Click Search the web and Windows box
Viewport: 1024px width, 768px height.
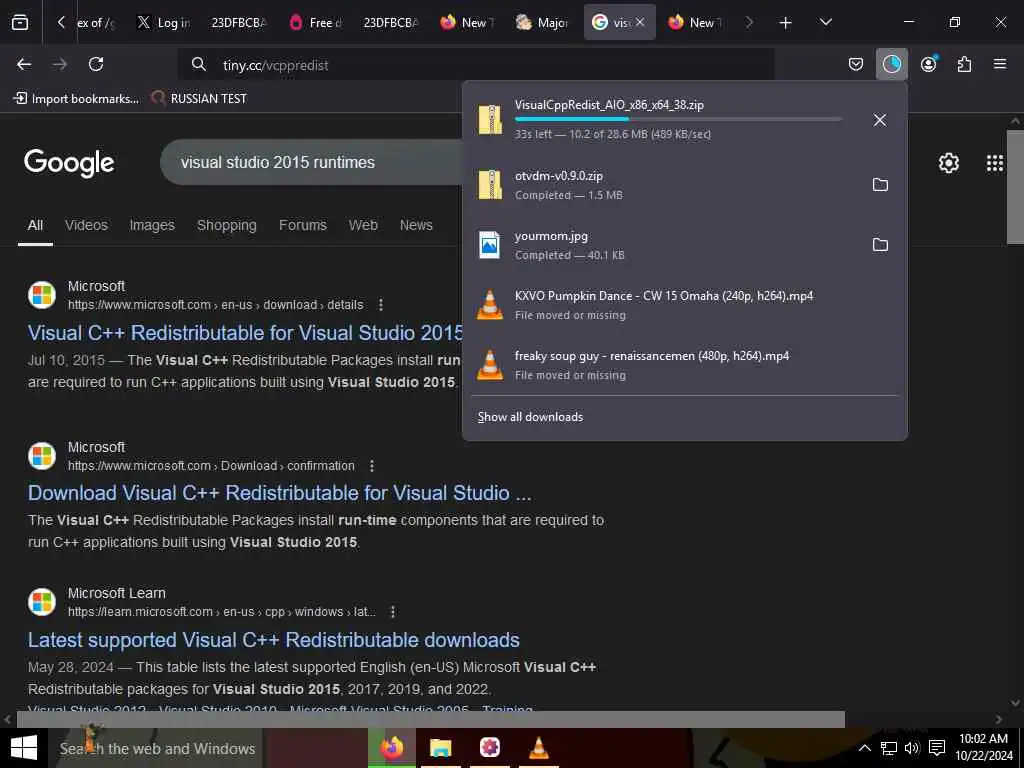coord(155,748)
